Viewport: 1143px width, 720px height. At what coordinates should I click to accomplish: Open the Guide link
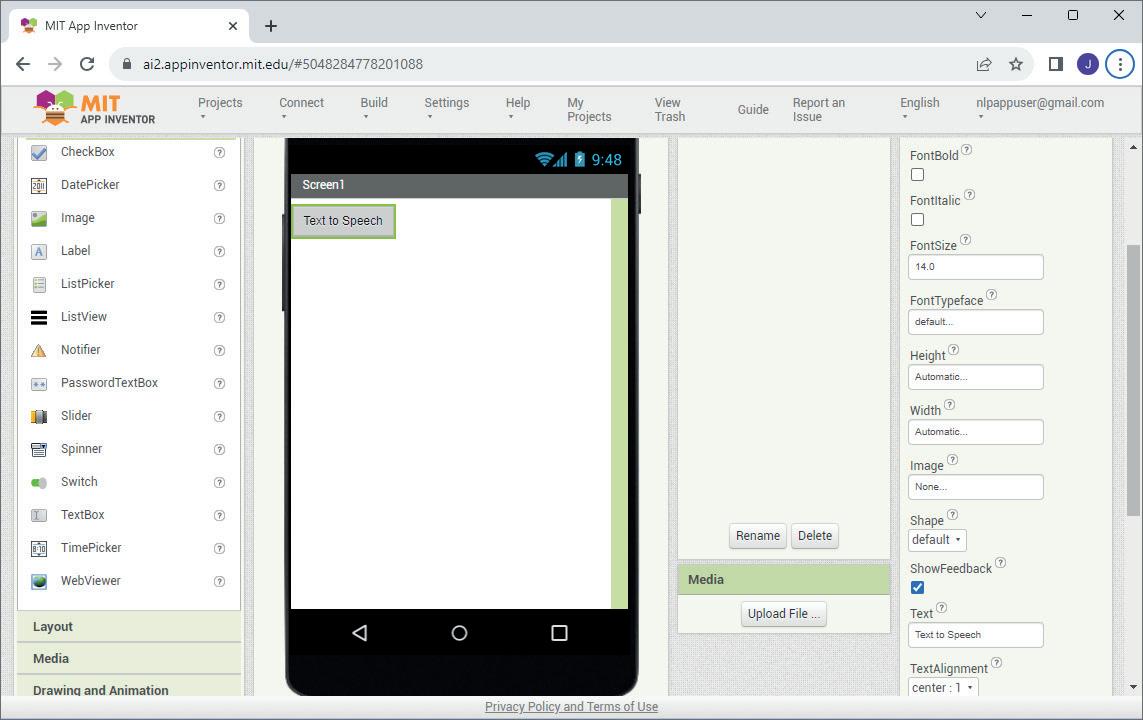753,109
